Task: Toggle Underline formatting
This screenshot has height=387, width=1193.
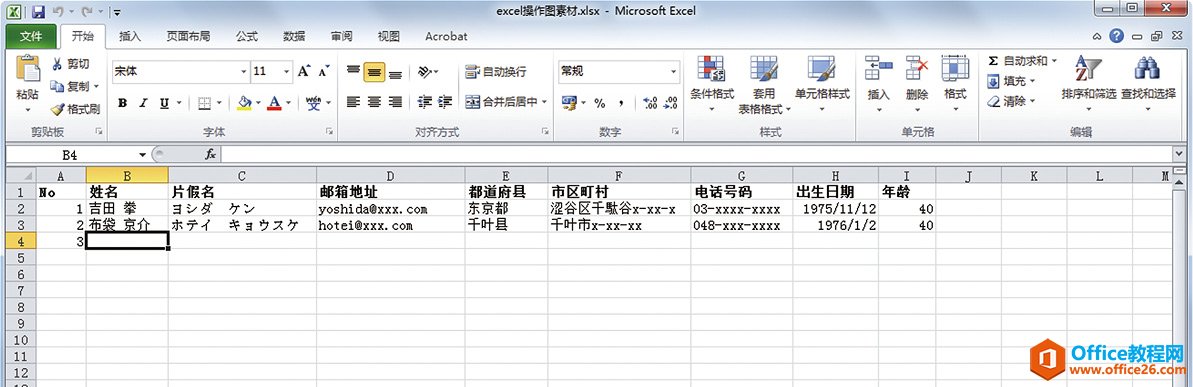Action: (x=164, y=103)
